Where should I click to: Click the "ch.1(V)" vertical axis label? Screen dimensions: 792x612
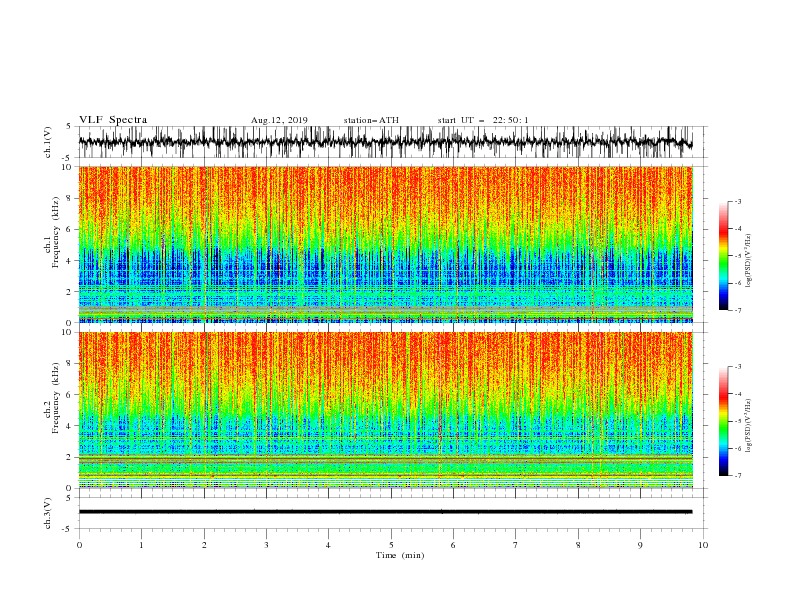(48, 142)
